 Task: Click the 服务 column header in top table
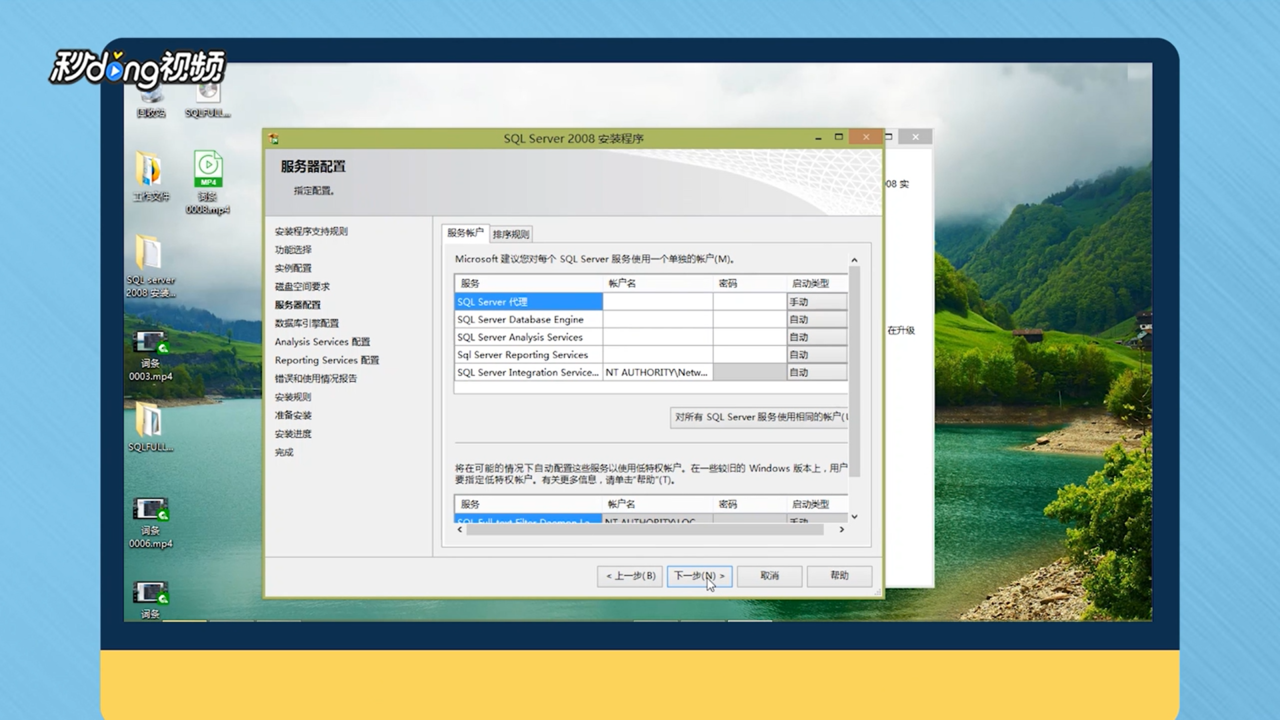coord(529,284)
